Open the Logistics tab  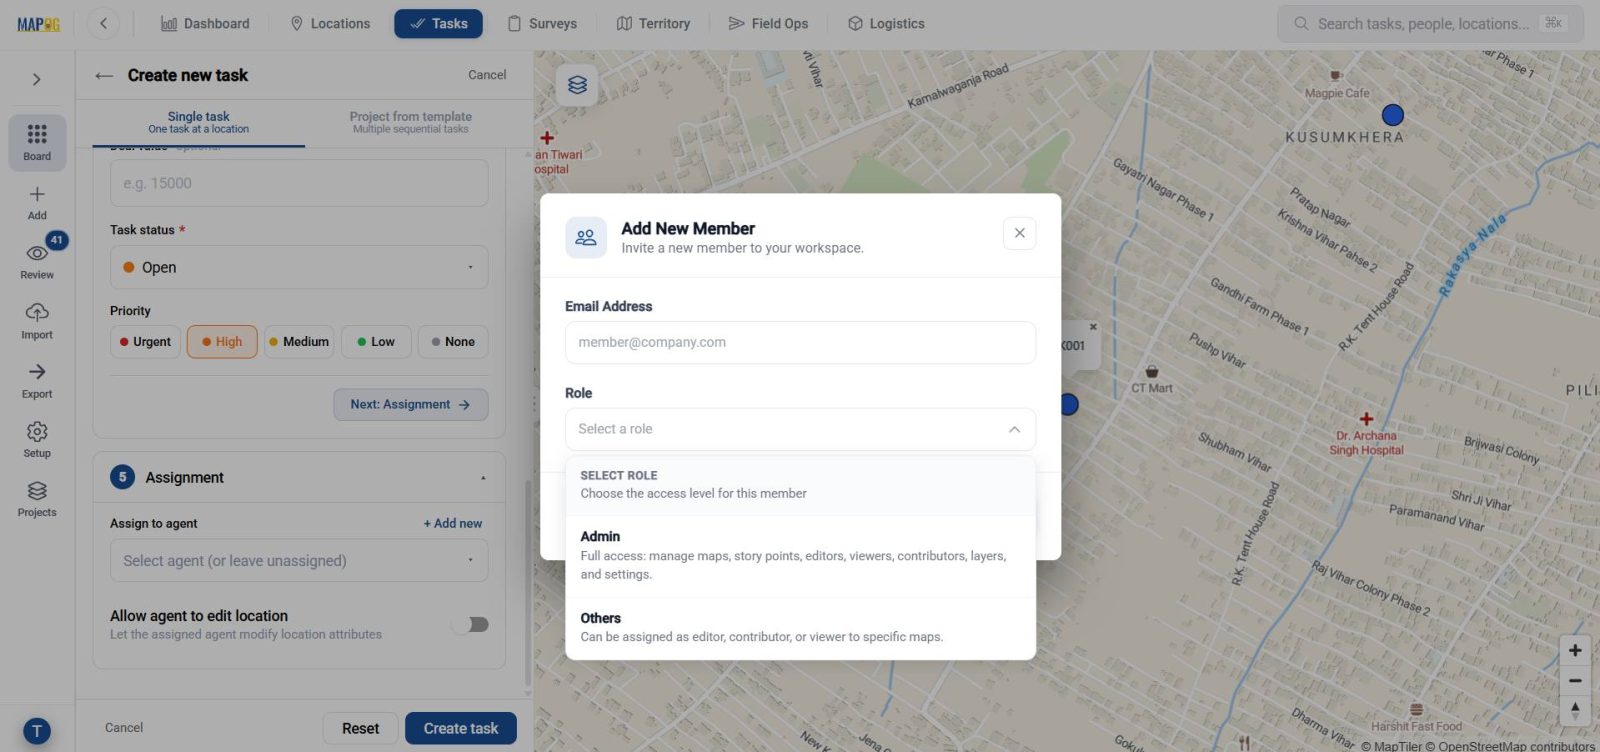pyautogui.click(x=886, y=23)
